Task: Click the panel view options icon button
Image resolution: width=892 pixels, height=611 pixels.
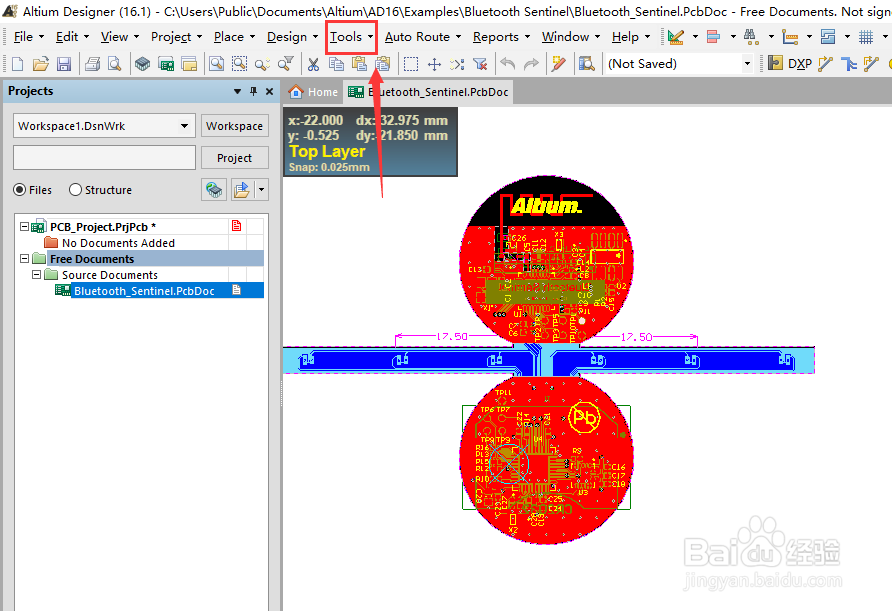Action: click(x=214, y=189)
